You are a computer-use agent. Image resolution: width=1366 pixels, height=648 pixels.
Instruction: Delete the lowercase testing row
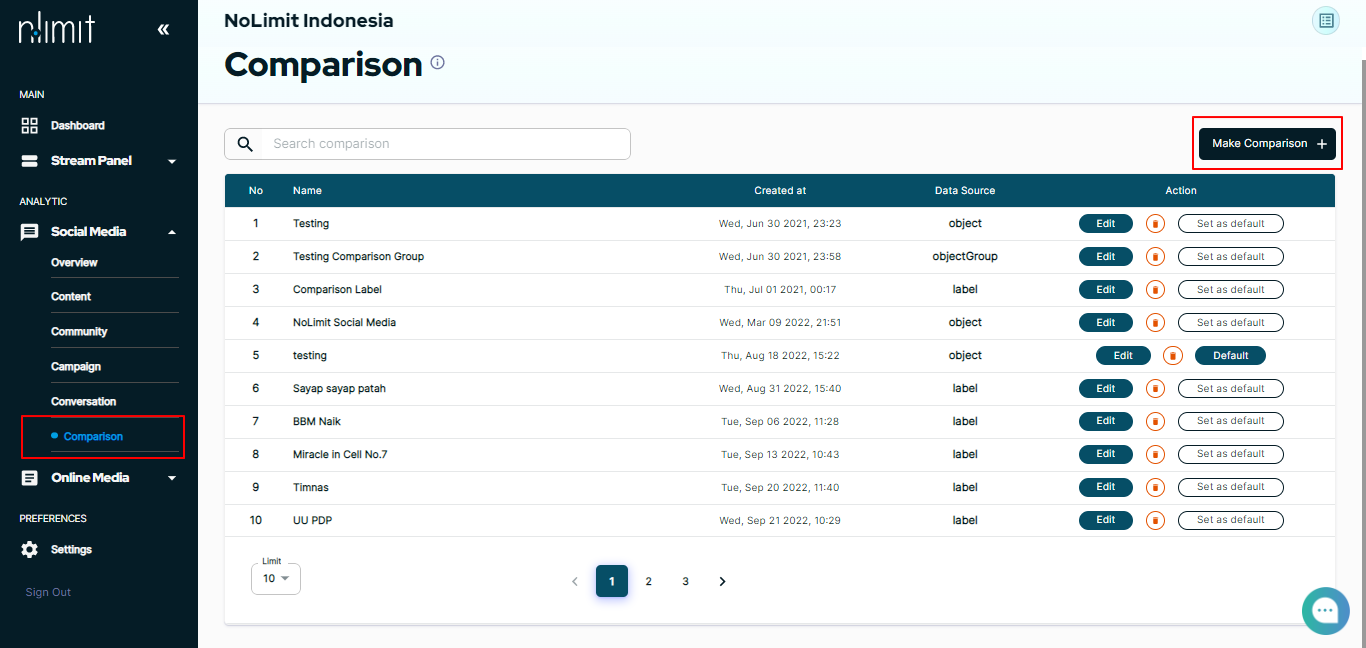tap(1173, 356)
